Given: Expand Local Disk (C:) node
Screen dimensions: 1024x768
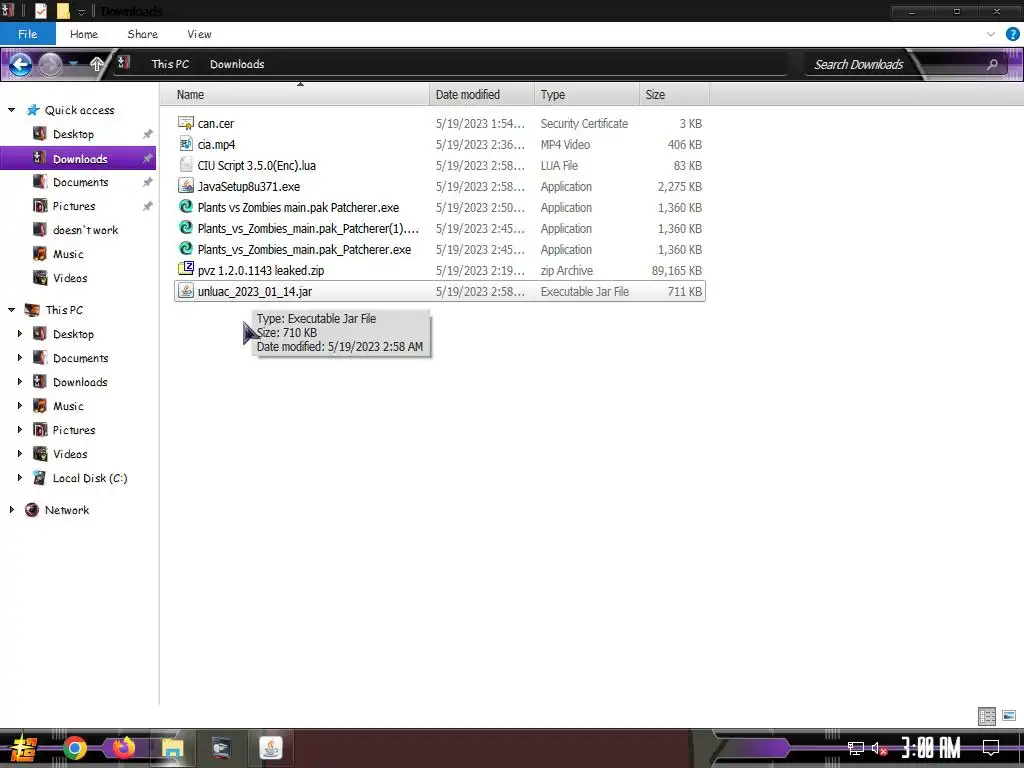Looking at the screenshot, I should (x=20, y=478).
